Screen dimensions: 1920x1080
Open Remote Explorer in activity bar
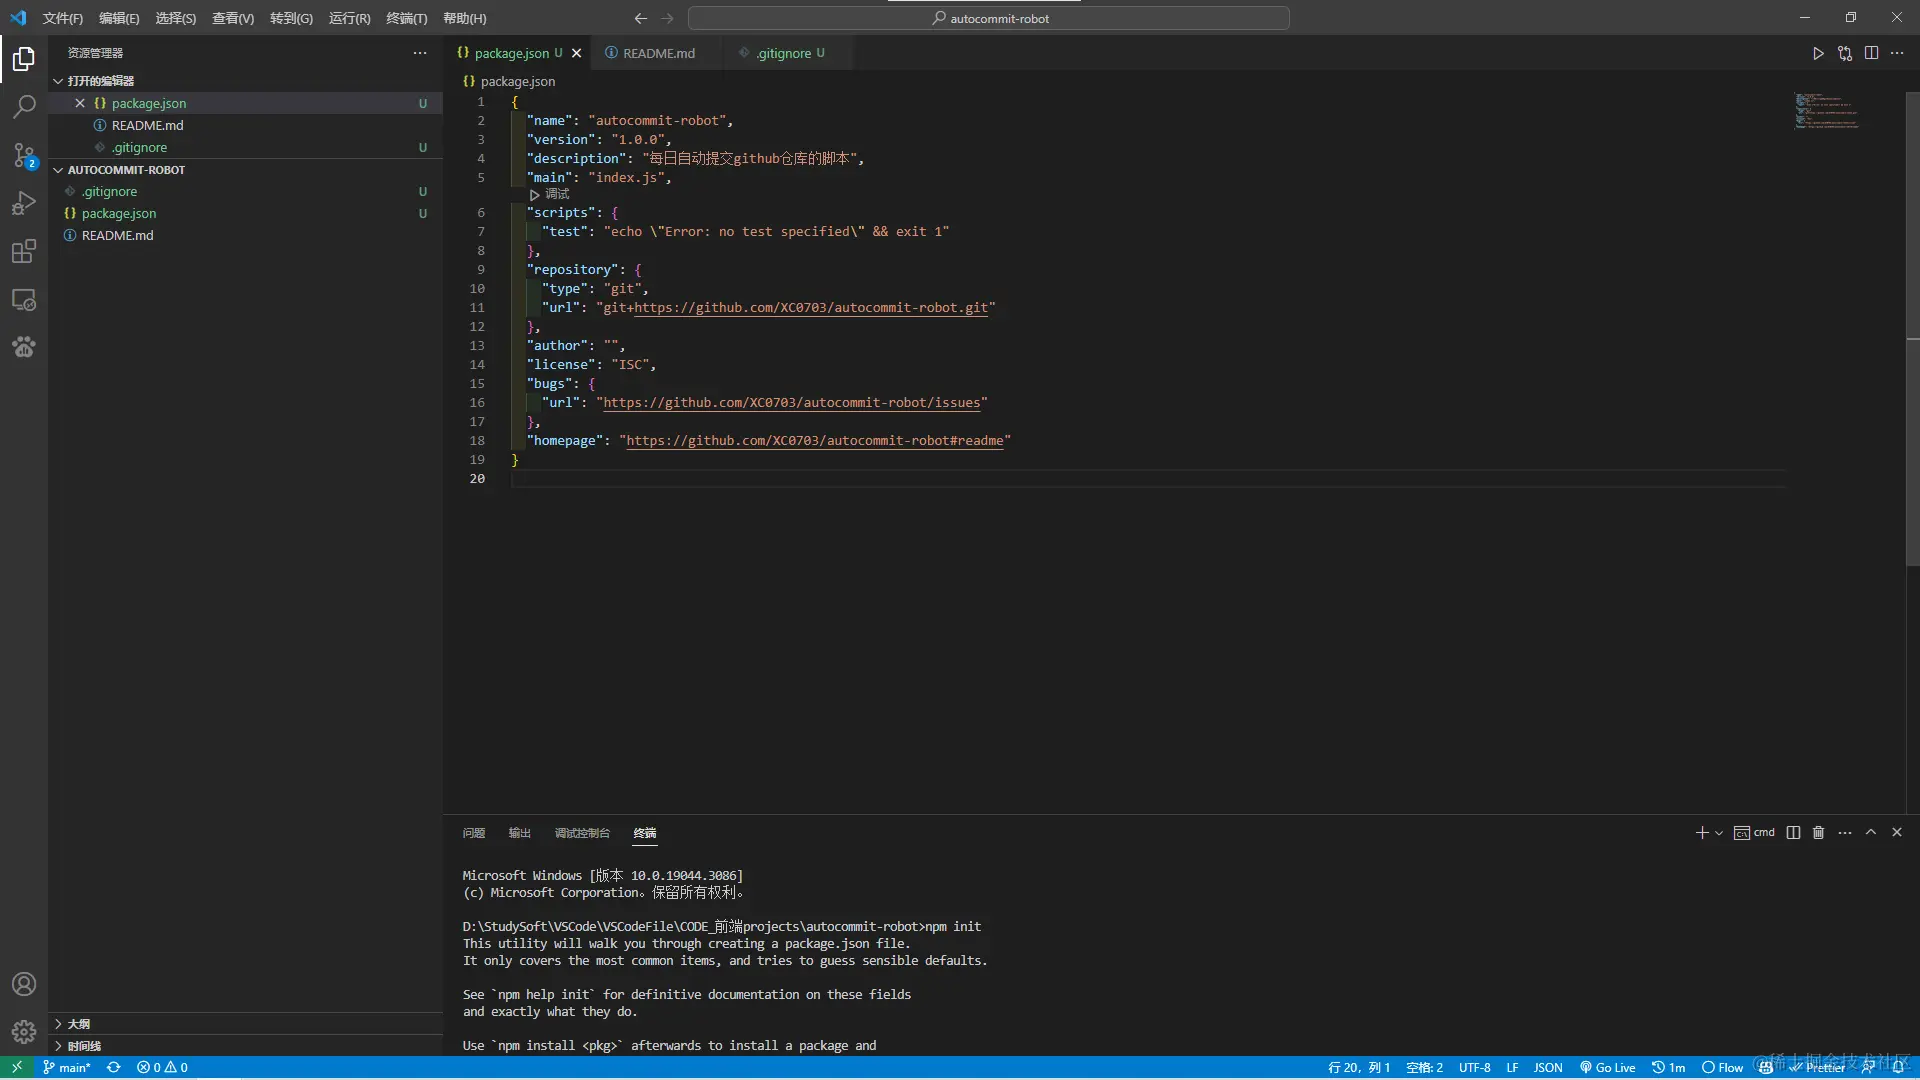(24, 299)
